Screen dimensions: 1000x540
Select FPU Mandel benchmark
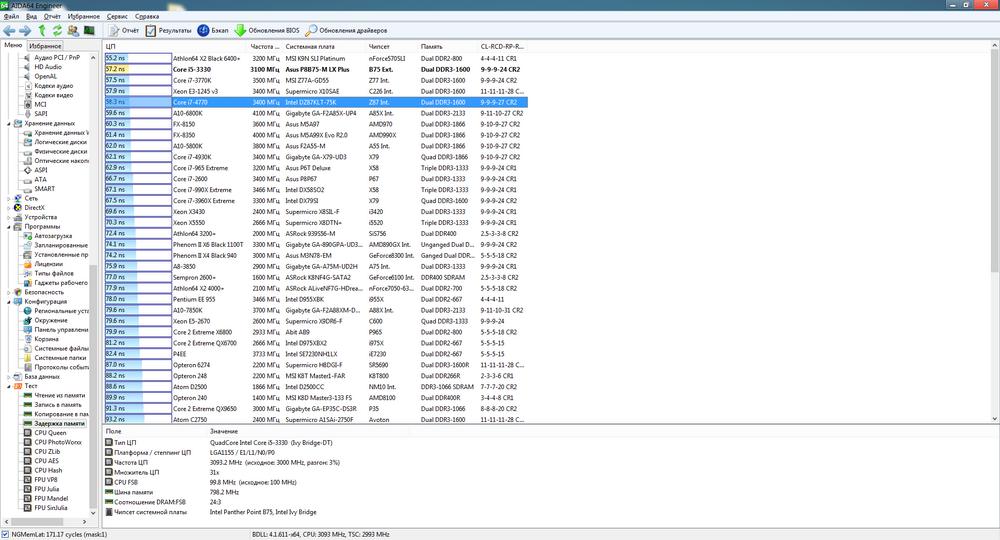click(x=51, y=499)
